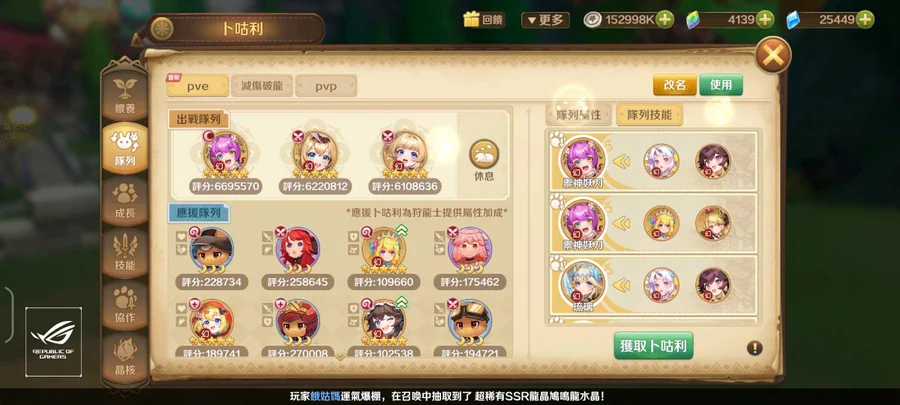
Task: Open the 技能 skills sidebar icon
Action: click(125, 253)
